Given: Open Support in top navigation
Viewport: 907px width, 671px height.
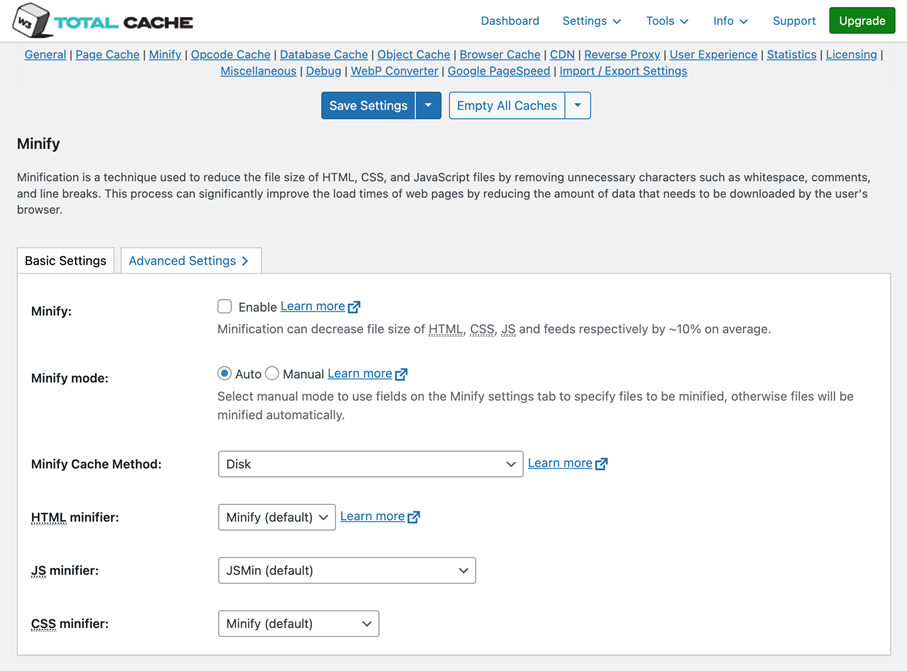Looking at the screenshot, I should [794, 21].
